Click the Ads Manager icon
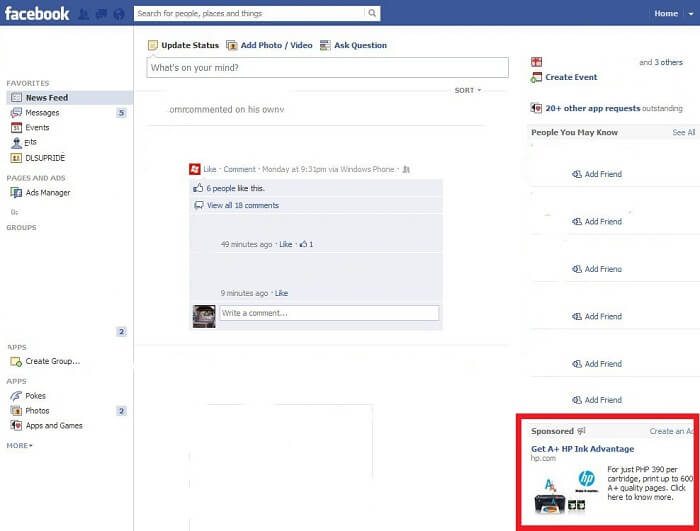The height and width of the screenshot is (531, 700). tap(16, 192)
